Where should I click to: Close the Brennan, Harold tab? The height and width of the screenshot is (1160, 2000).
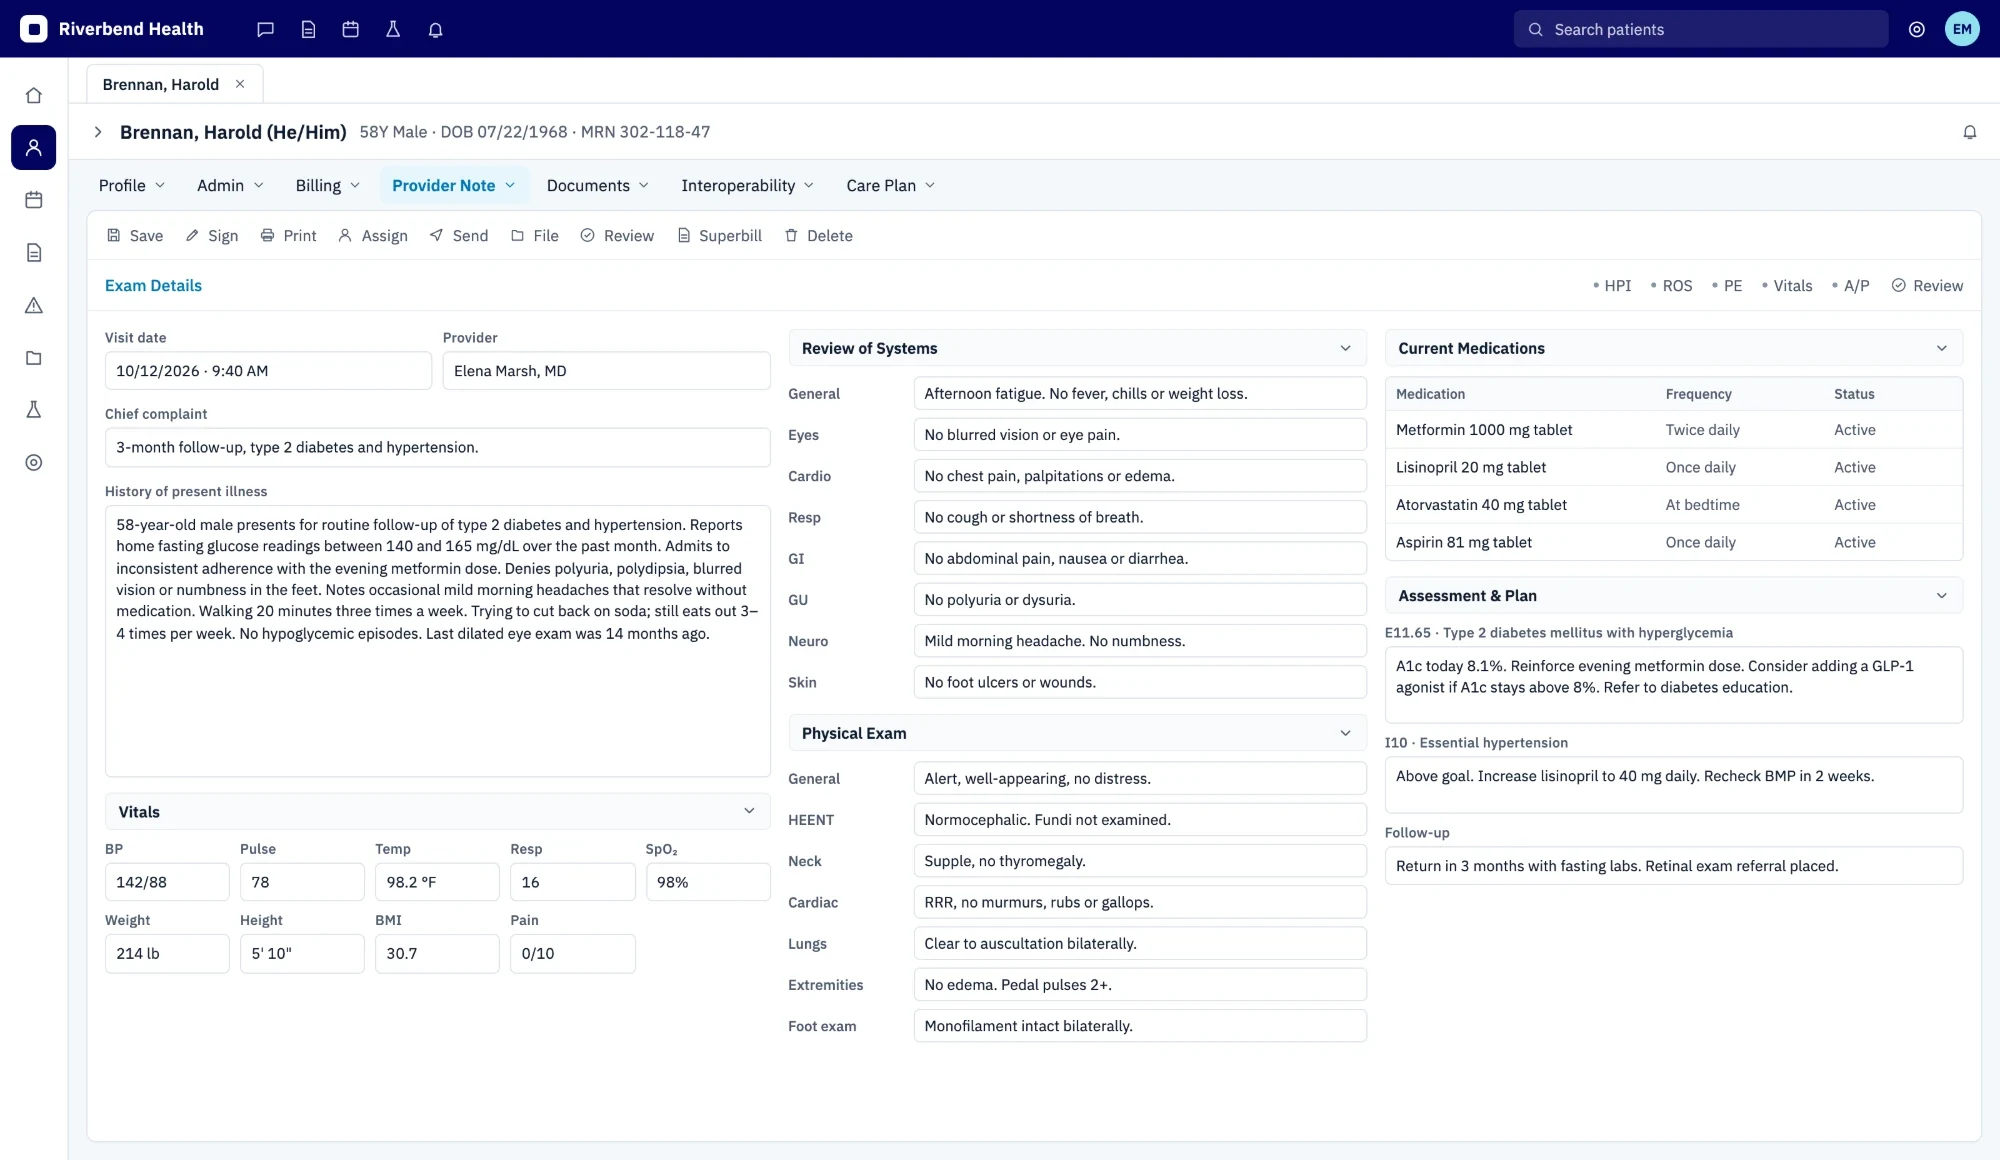pos(240,84)
